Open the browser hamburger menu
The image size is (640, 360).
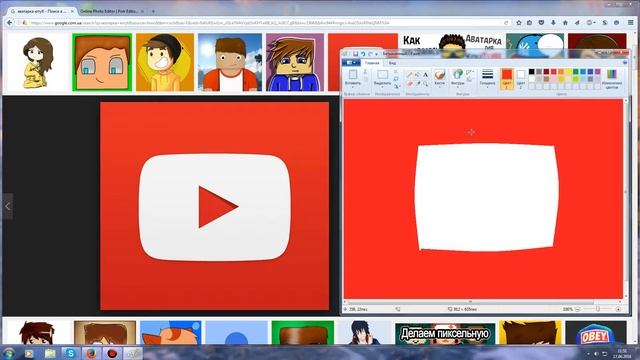coord(631,23)
